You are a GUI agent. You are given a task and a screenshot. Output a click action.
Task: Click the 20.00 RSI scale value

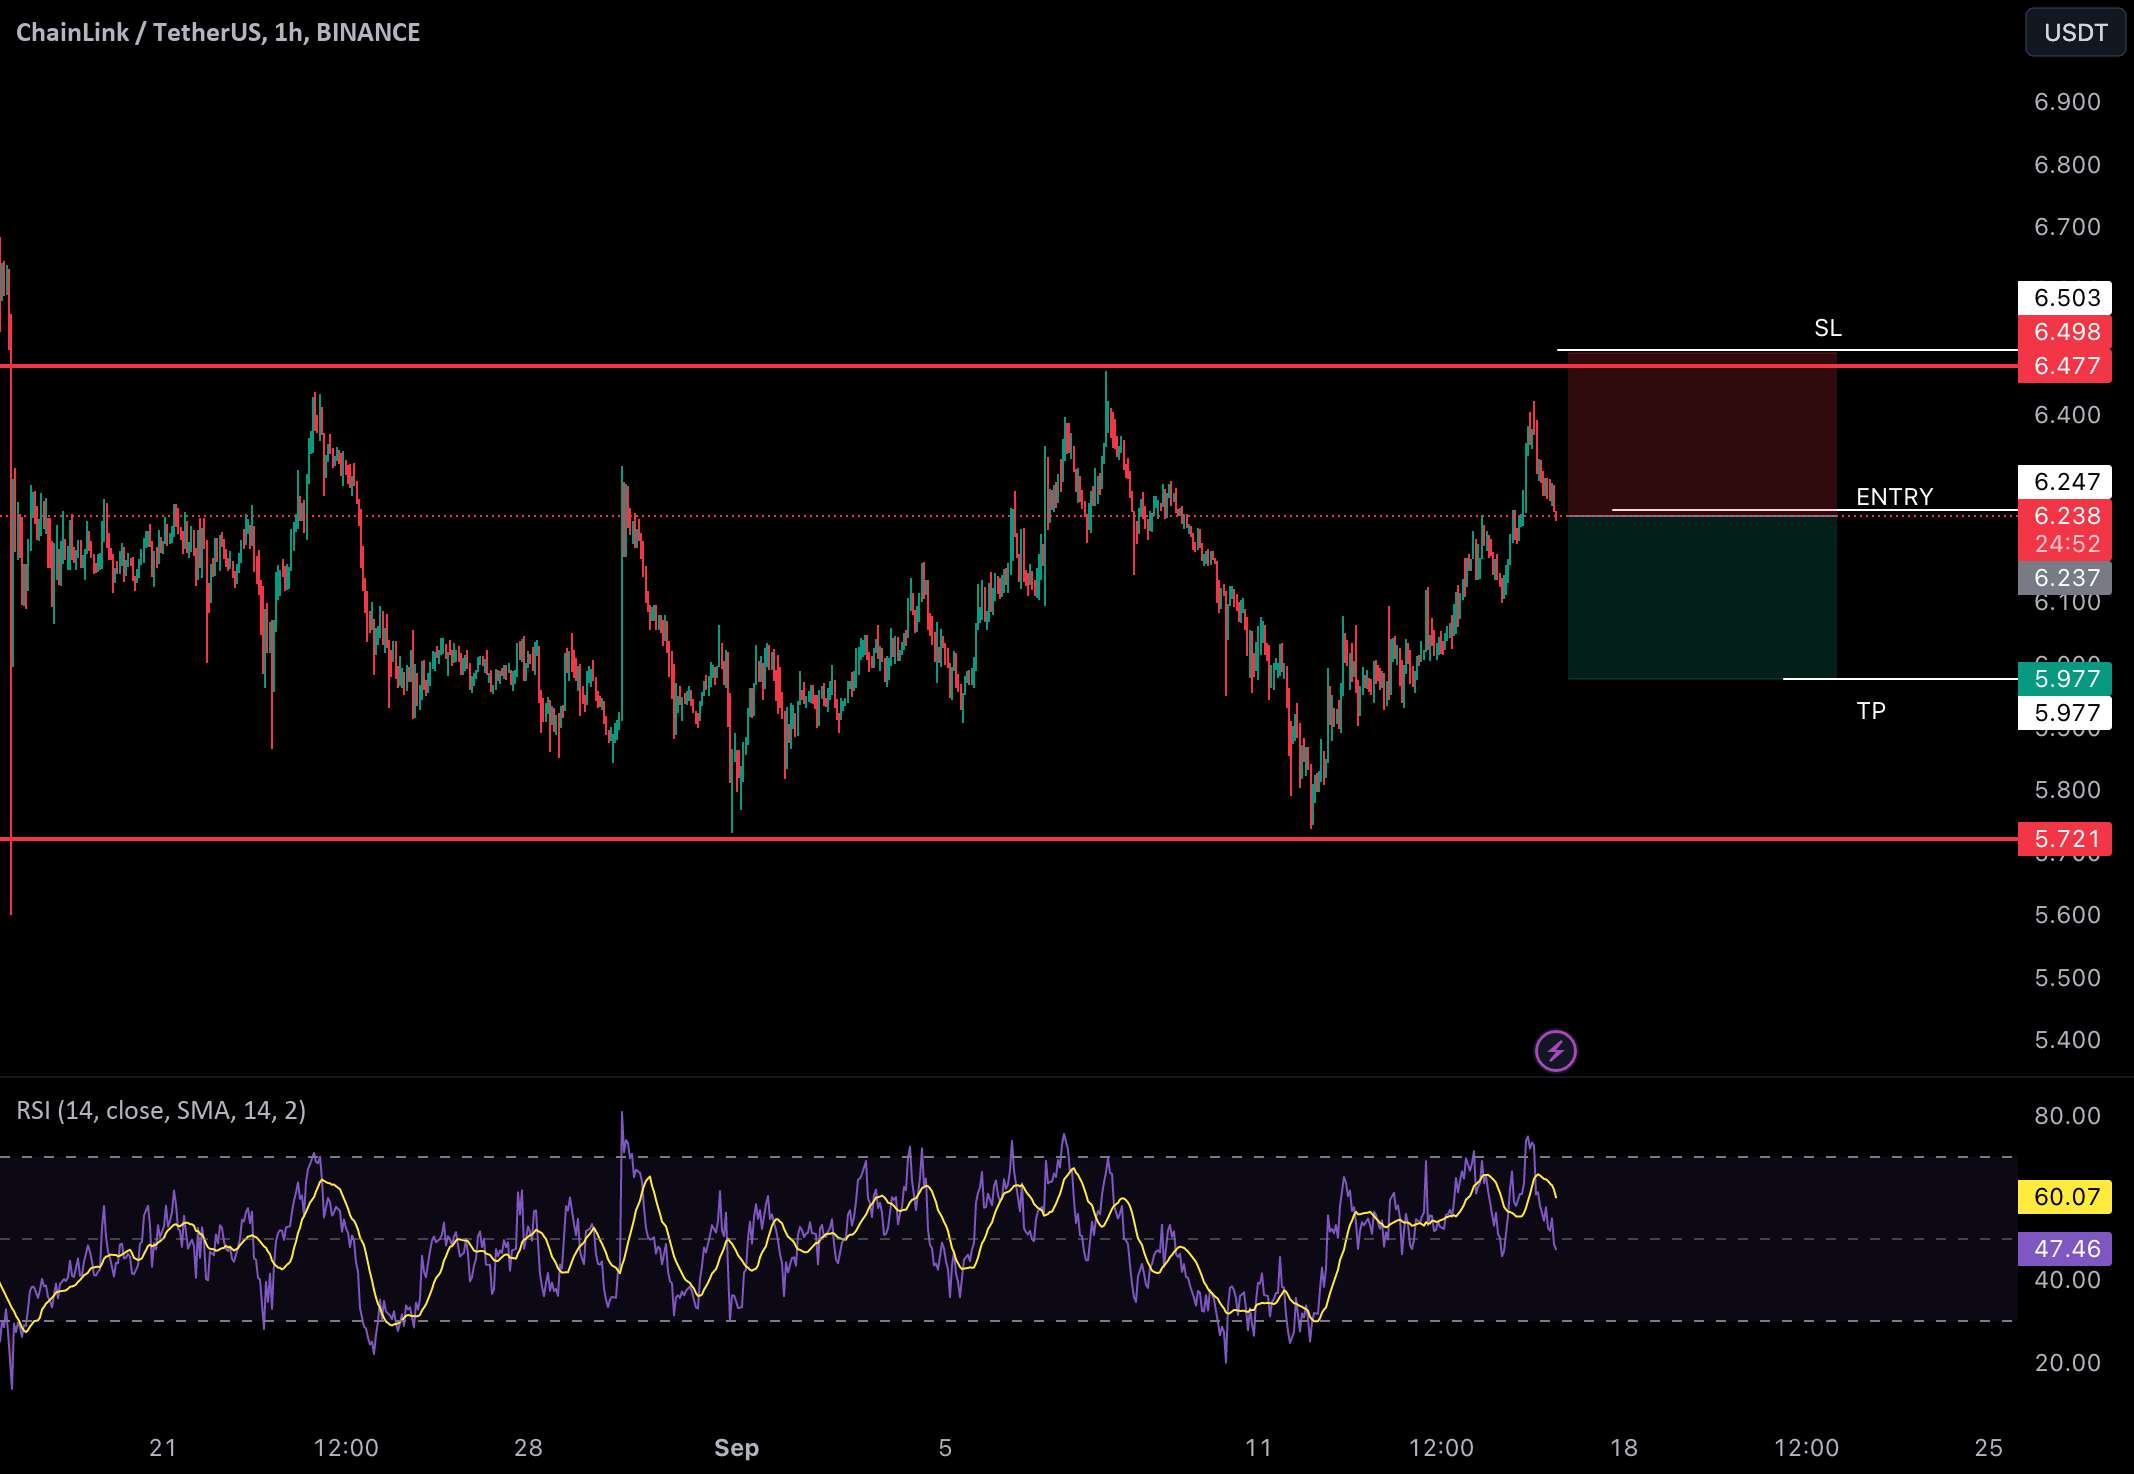[2067, 1363]
